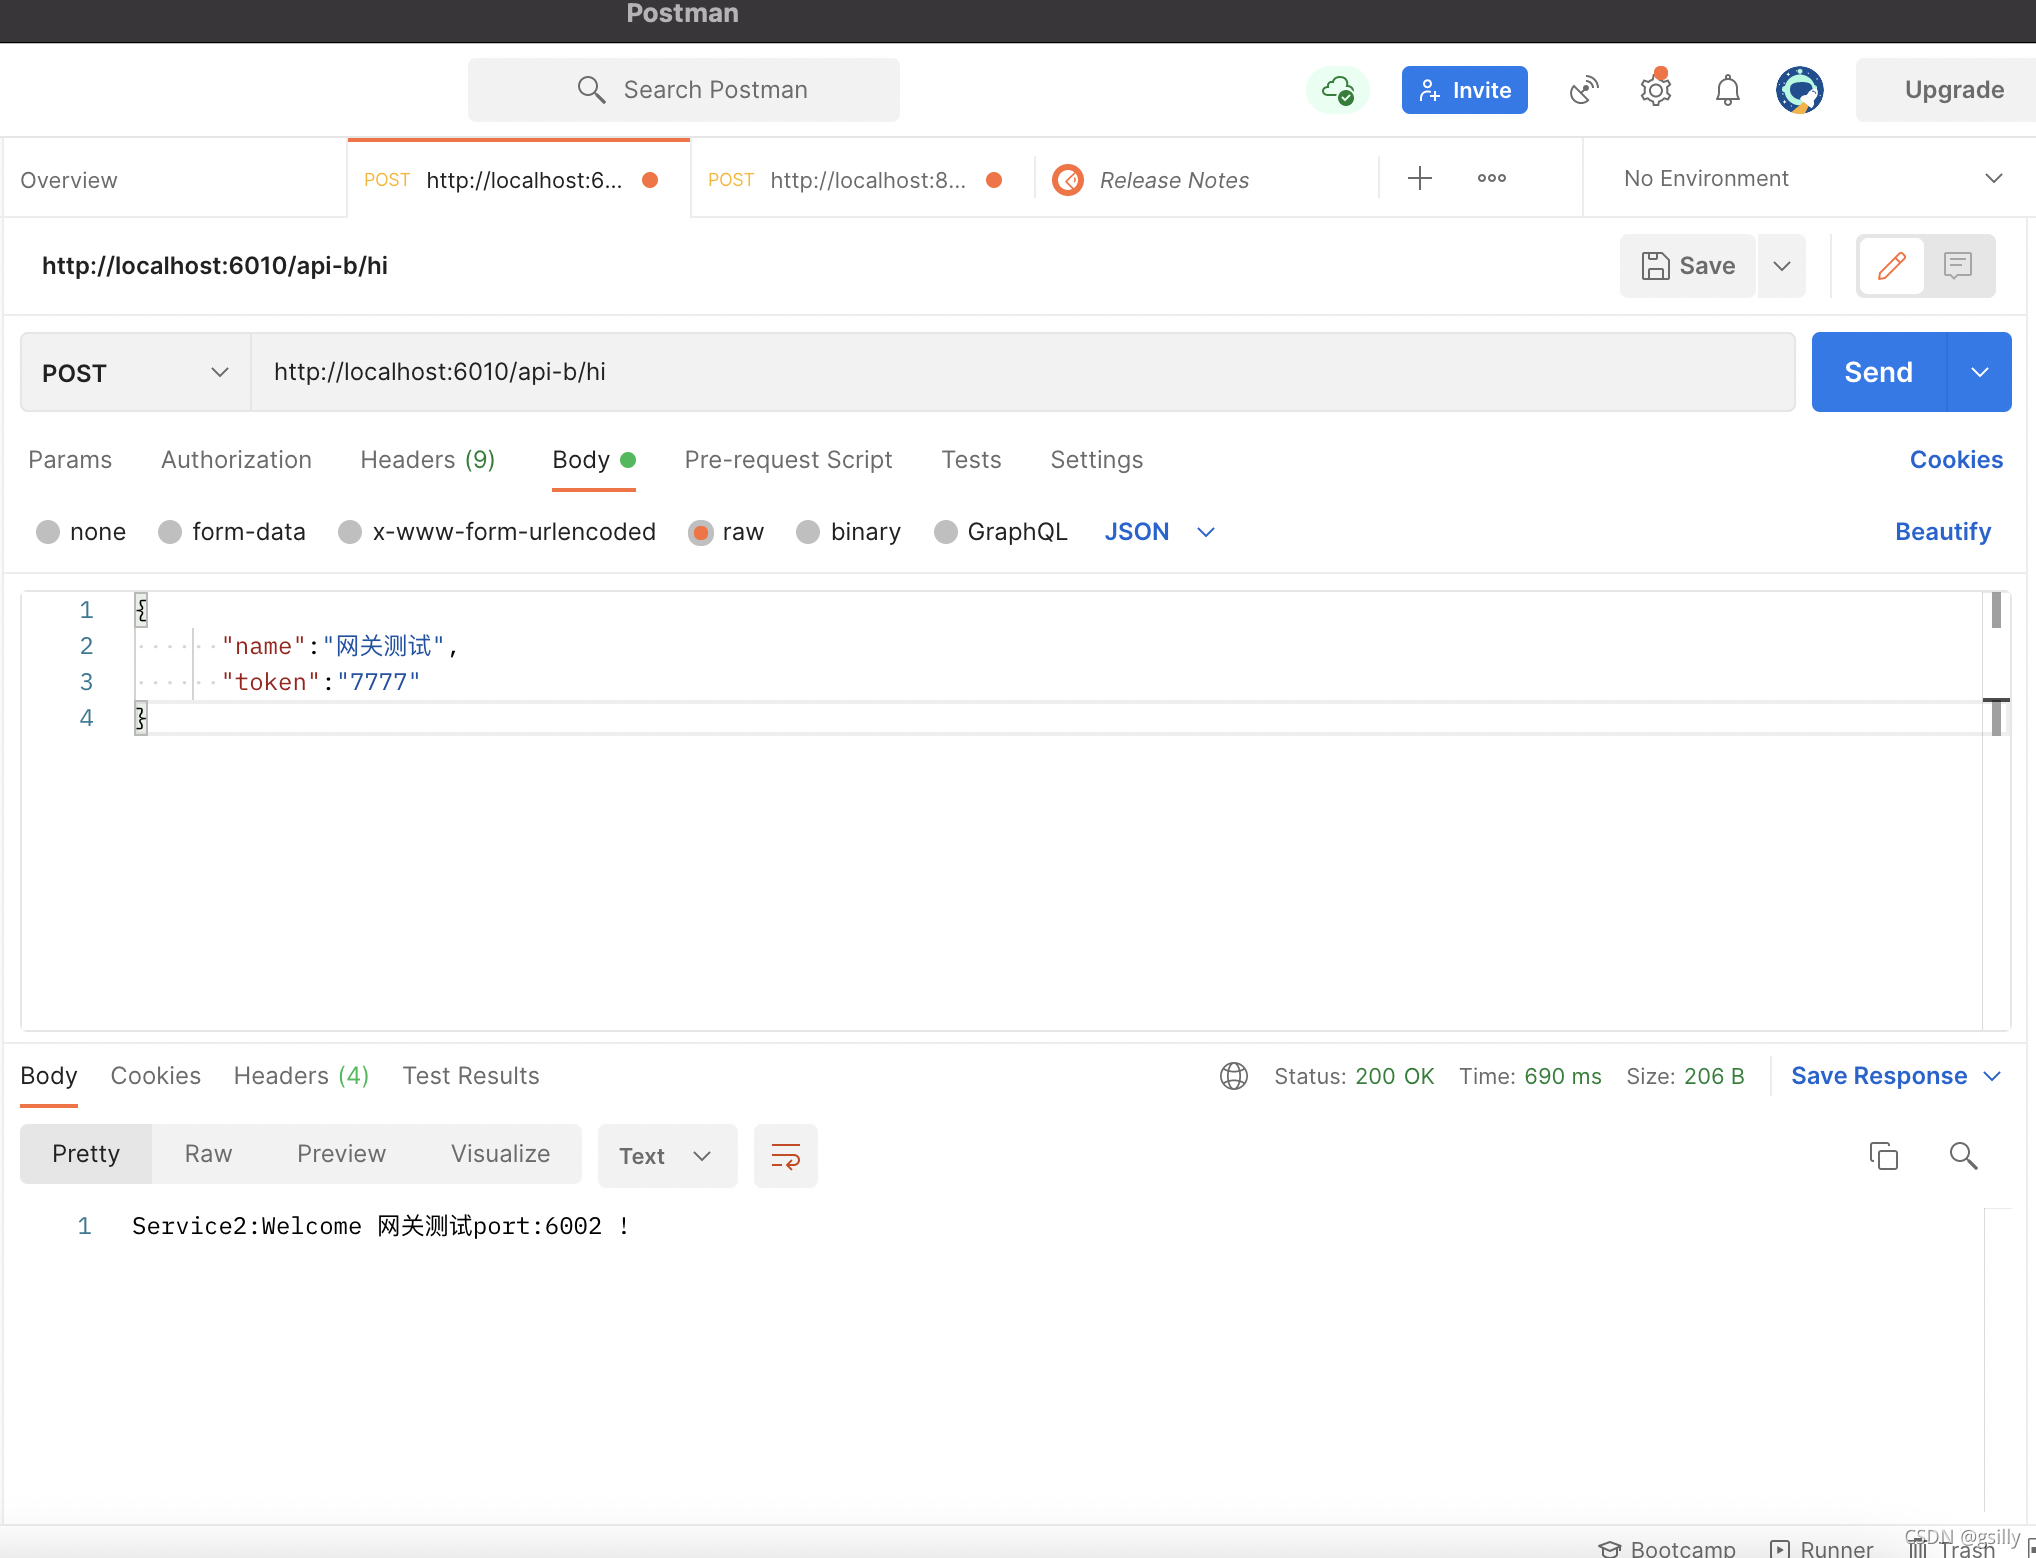Image resolution: width=2036 pixels, height=1558 pixels.
Task: Open the Pre-request Script tab
Action: (x=788, y=460)
